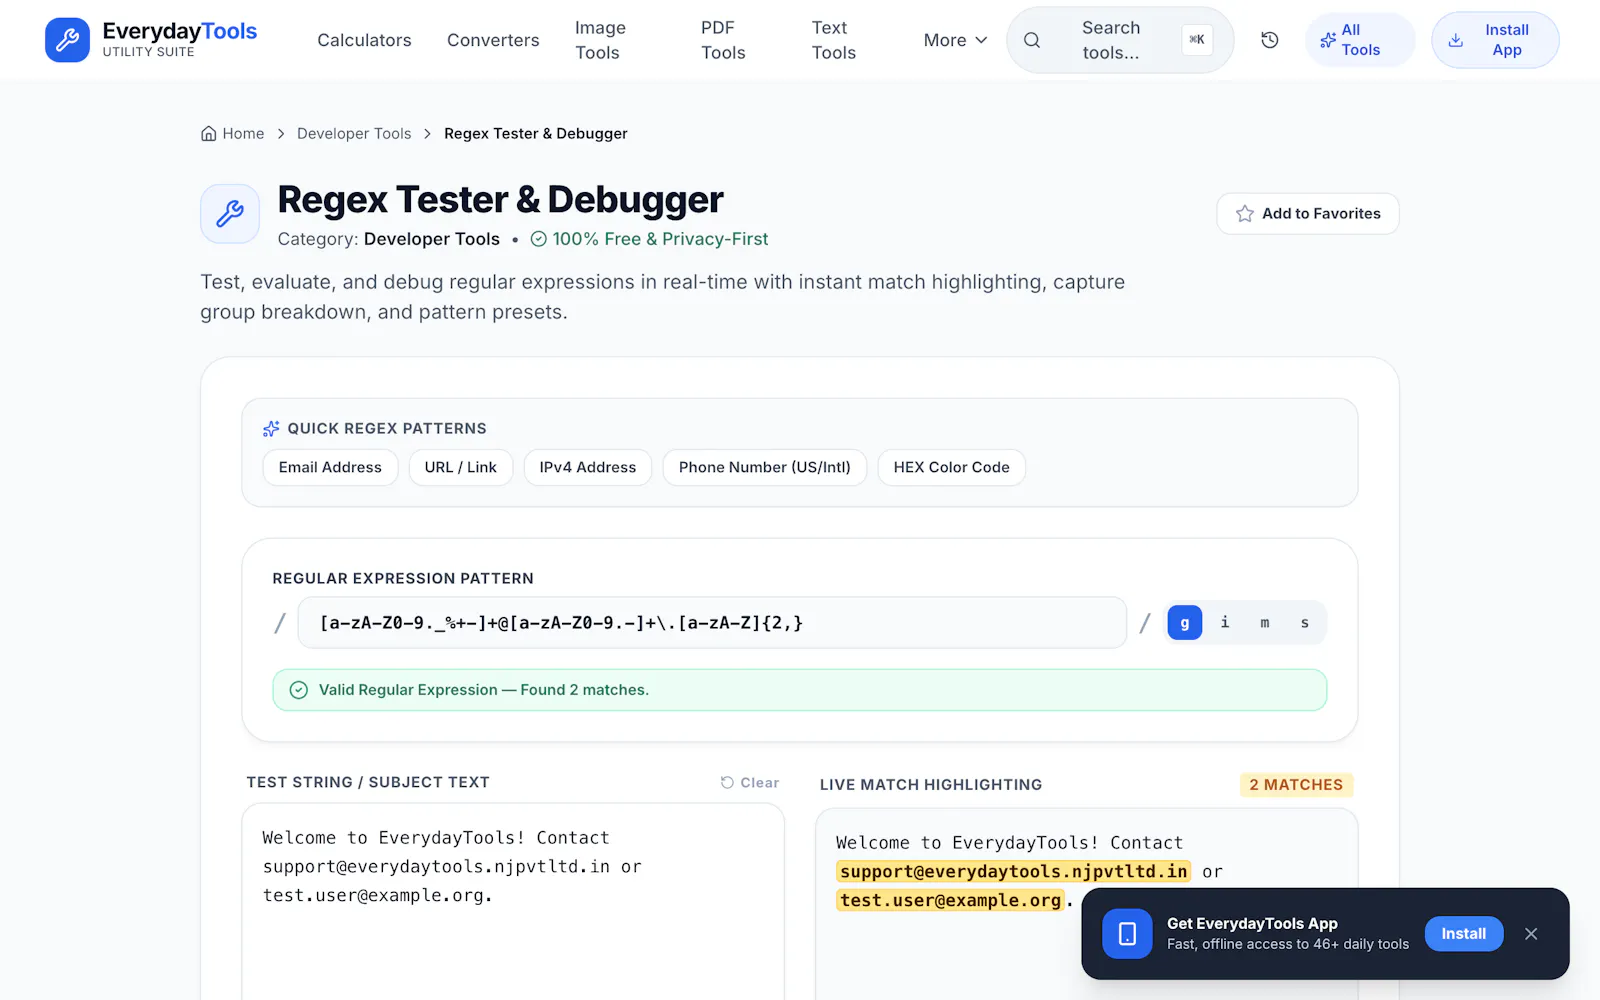This screenshot has width=1600, height=1000.
Task: Go to Home breadcrumb link
Action: (233, 134)
